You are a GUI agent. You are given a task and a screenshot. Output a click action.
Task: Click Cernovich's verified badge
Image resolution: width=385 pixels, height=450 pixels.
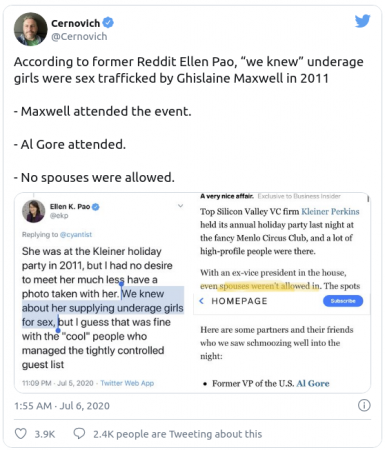pos(108,23)
